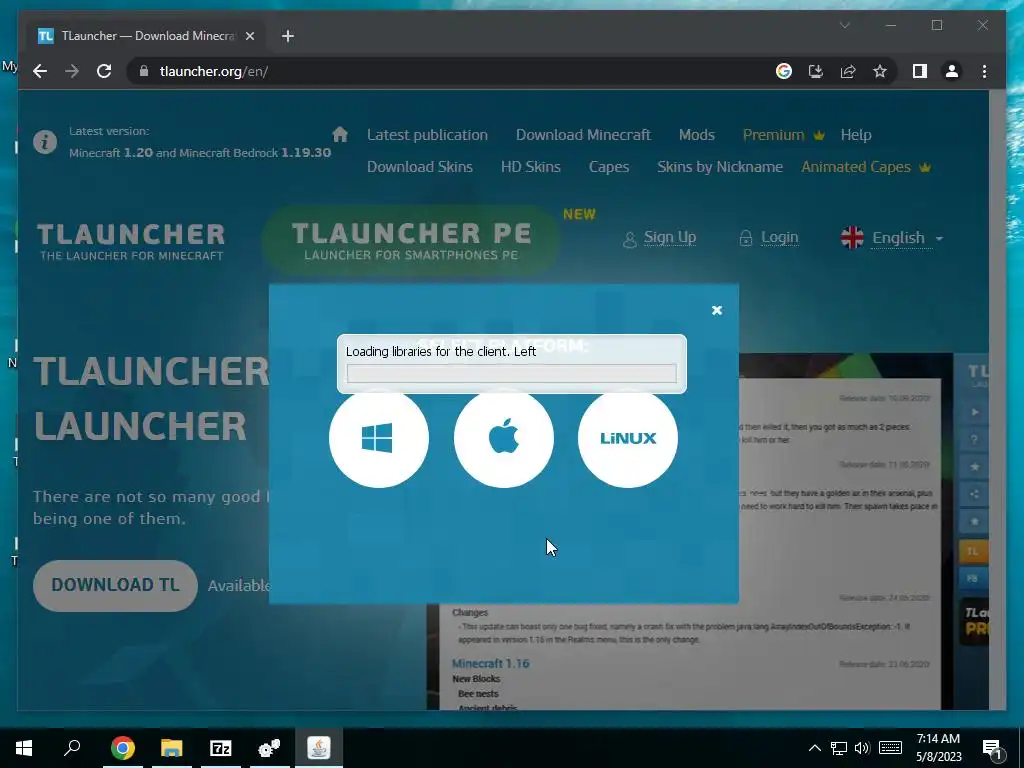Go back in the browser
Screen dimensions: 1024x768
(x=40, y=71)
